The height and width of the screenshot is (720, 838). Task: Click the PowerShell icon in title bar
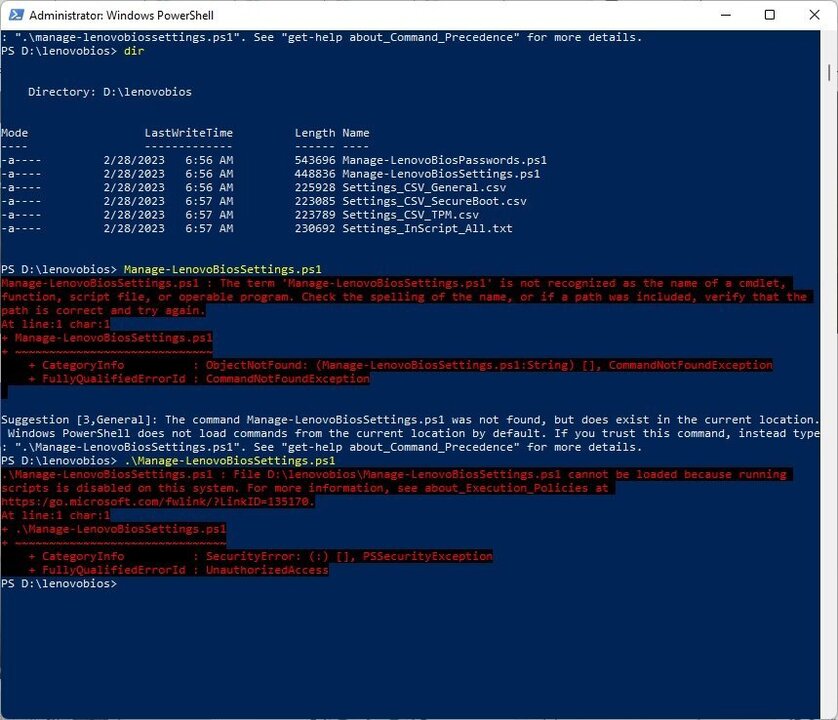tap(14, 15)
